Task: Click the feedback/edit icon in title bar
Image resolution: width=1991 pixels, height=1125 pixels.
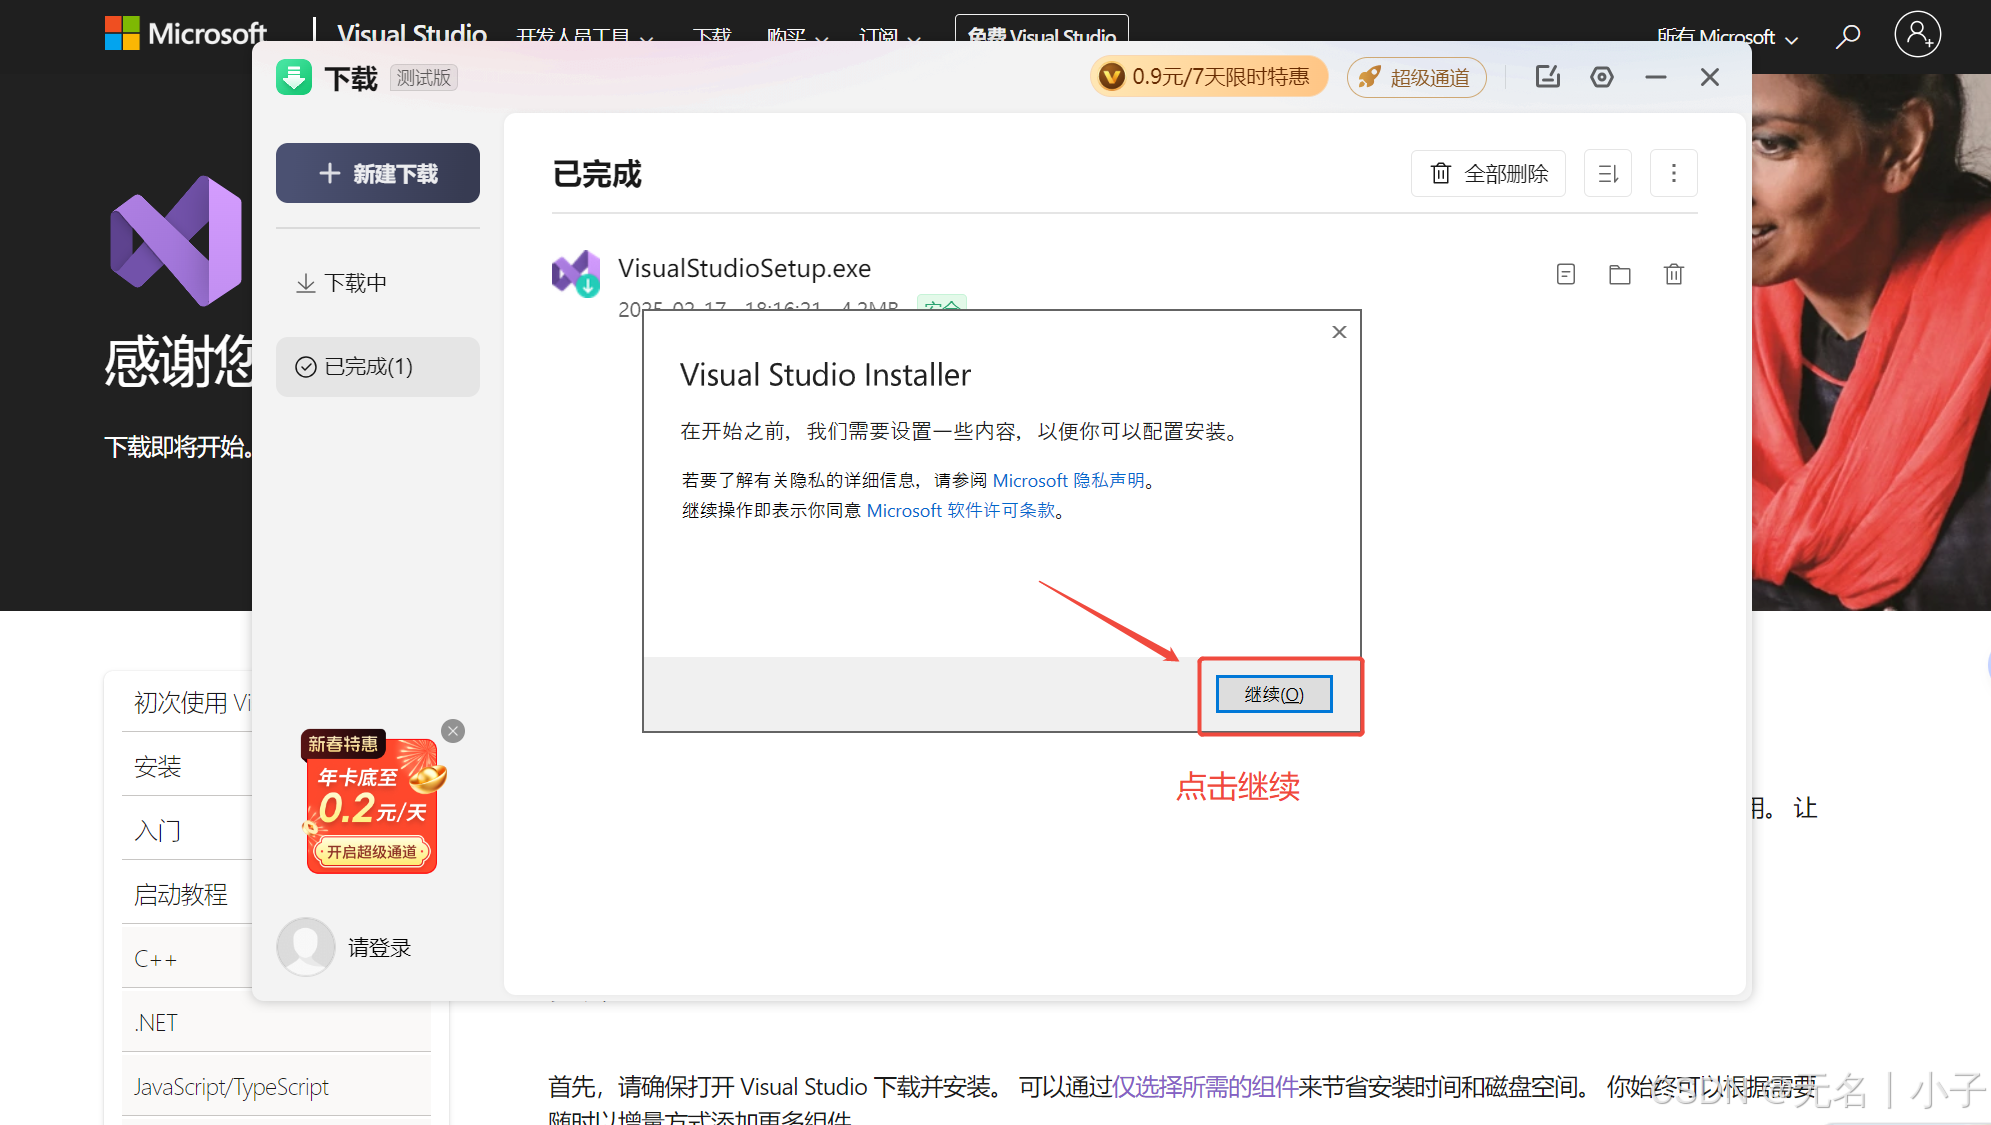Action: coord(1548,77)
